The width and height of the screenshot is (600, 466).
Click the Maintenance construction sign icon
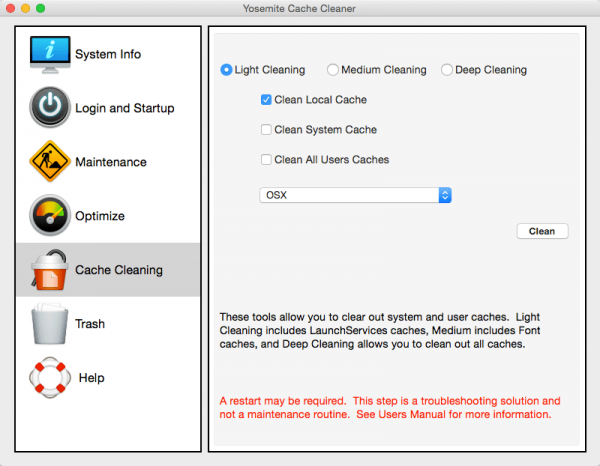(50, 161)
